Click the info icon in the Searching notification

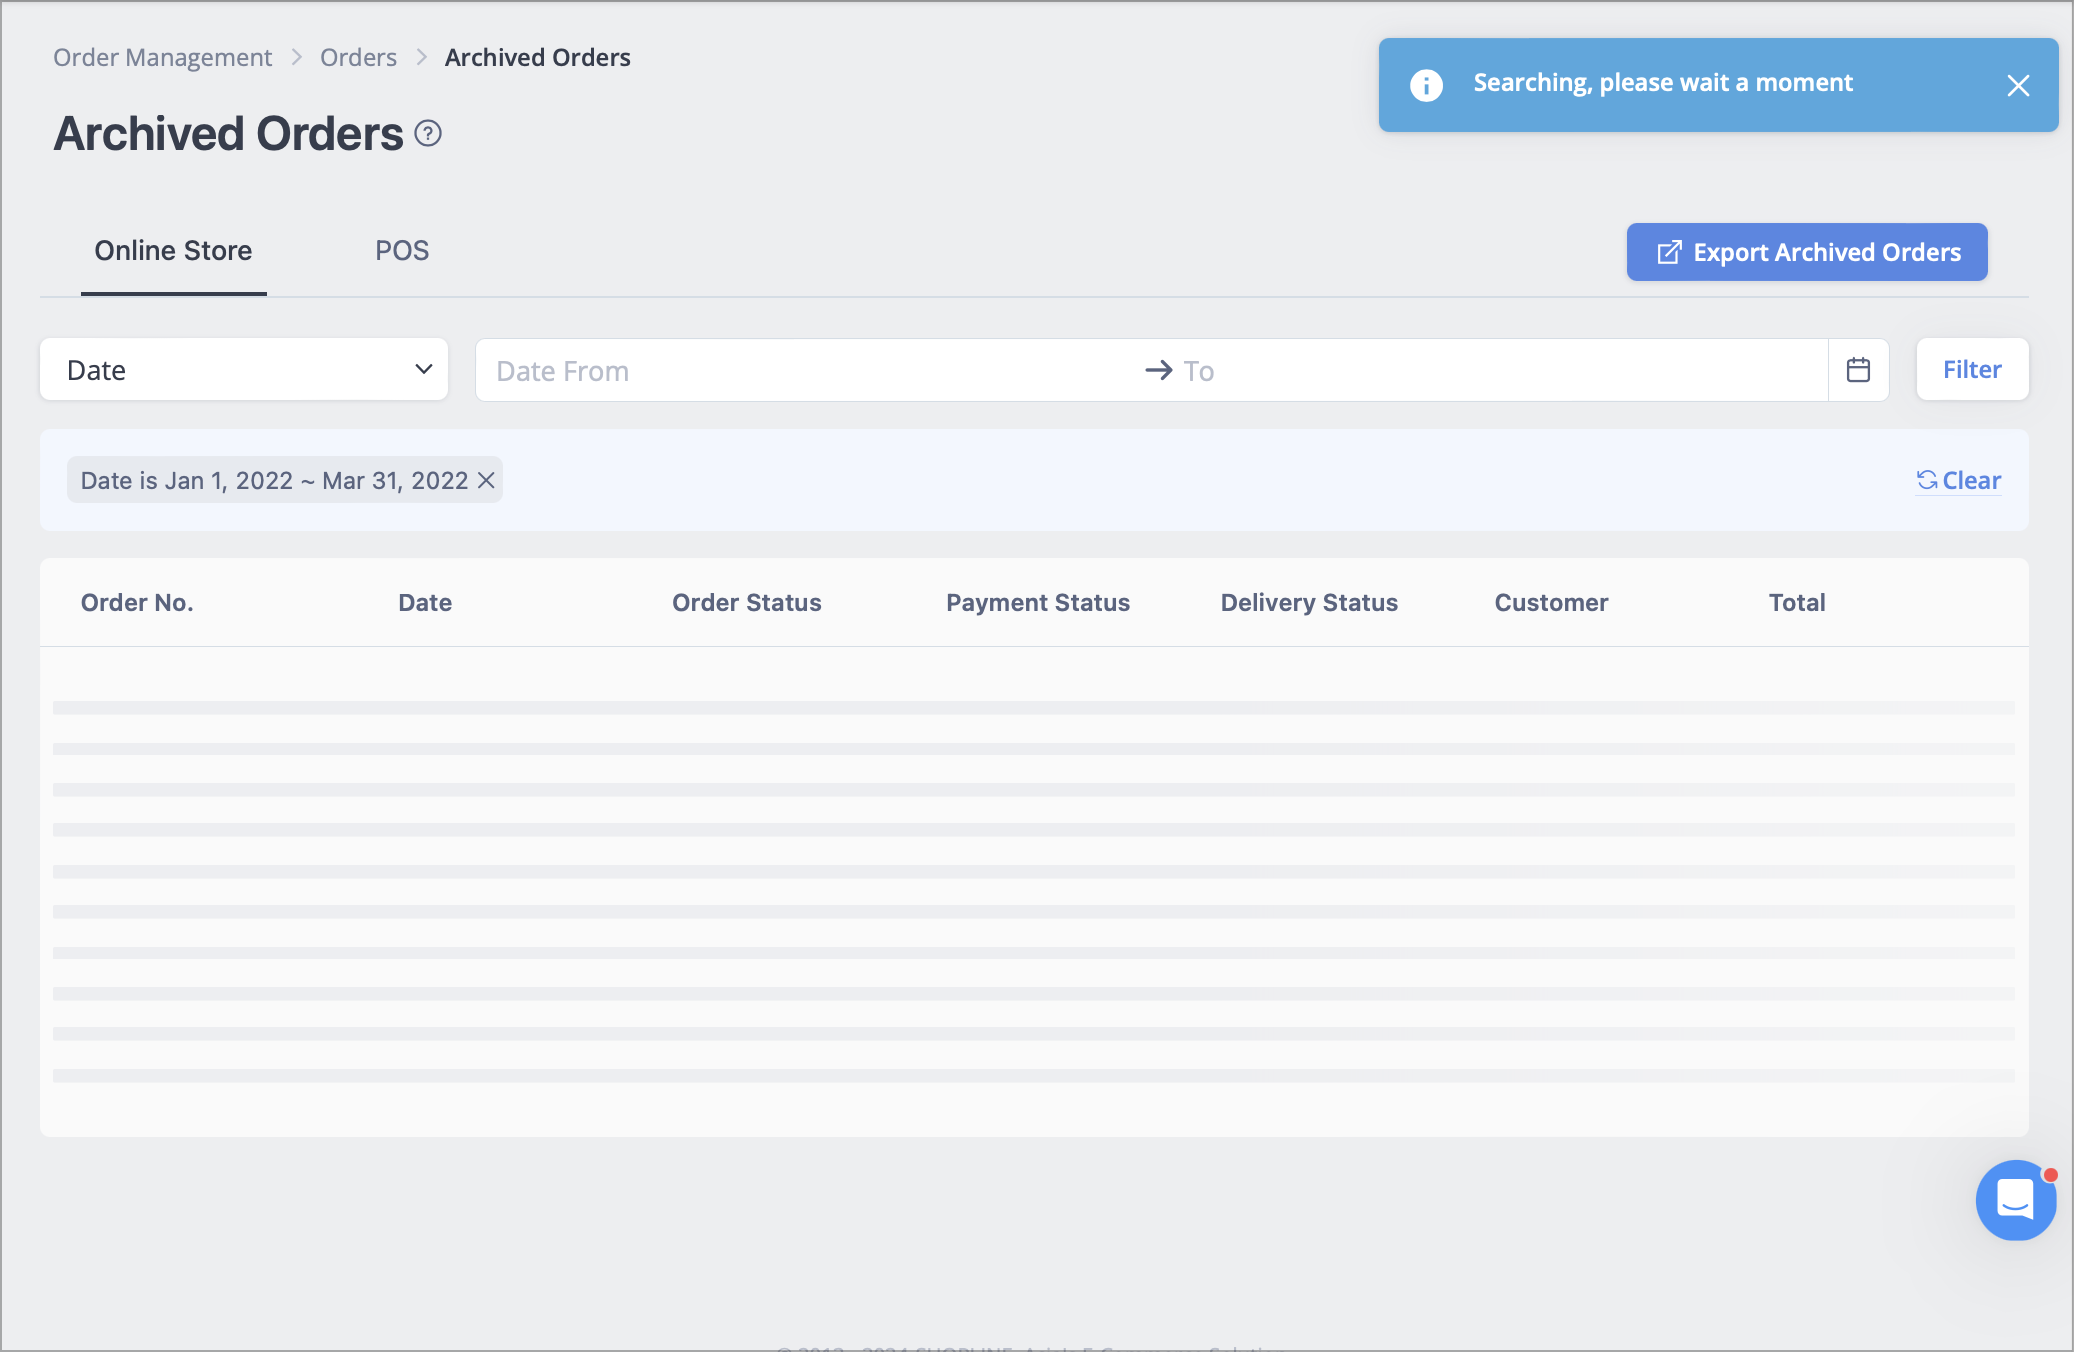[x=1426, y=85]
